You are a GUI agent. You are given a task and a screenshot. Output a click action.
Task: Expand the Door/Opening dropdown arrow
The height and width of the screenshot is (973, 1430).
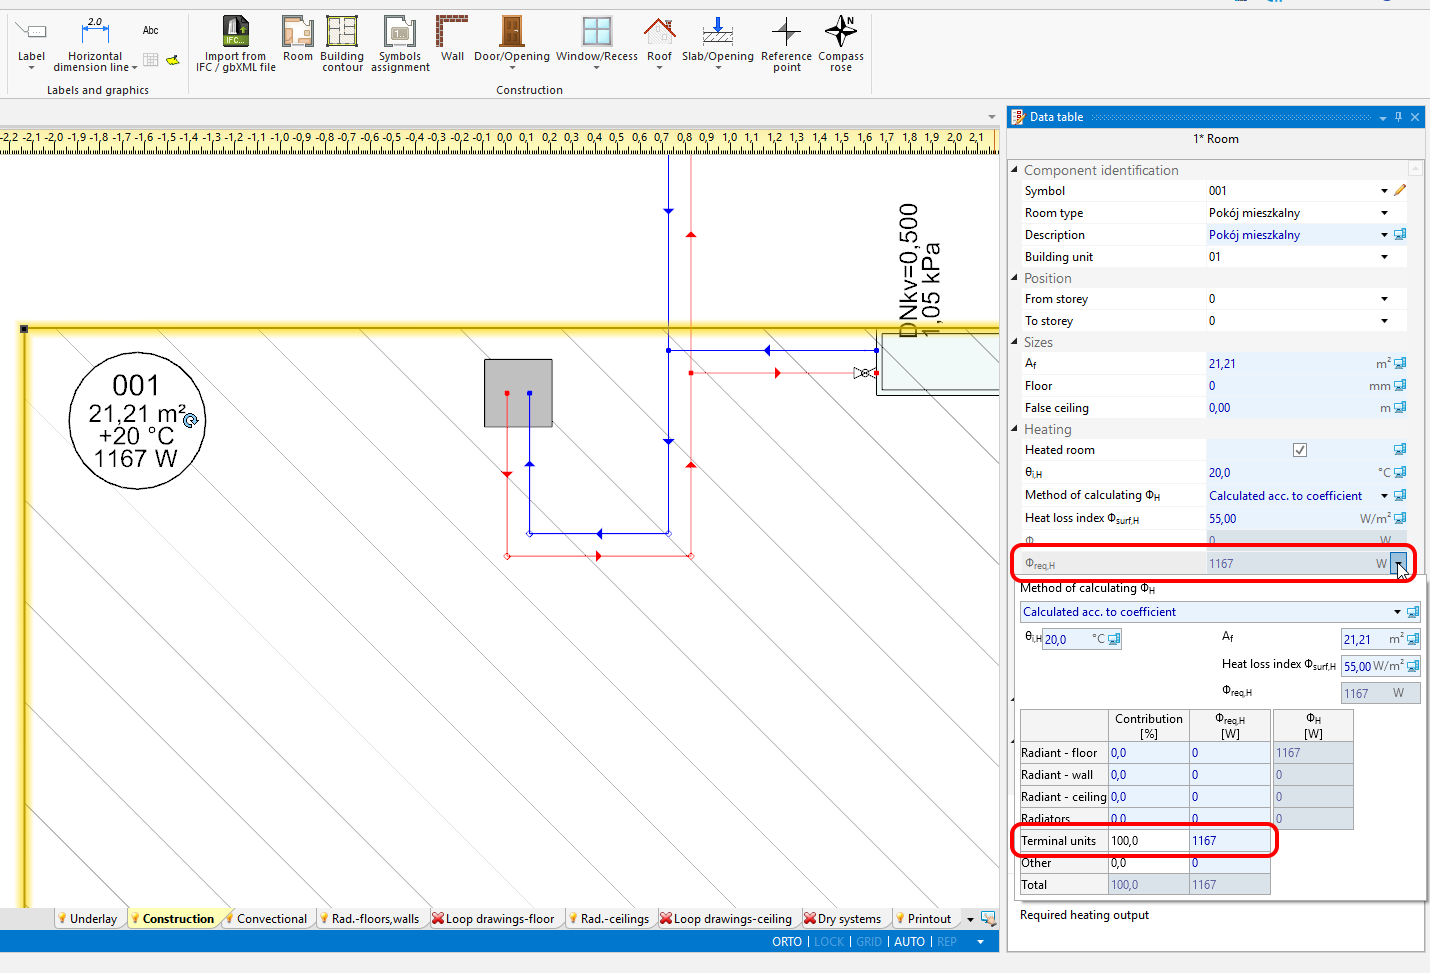pos(512,68)
